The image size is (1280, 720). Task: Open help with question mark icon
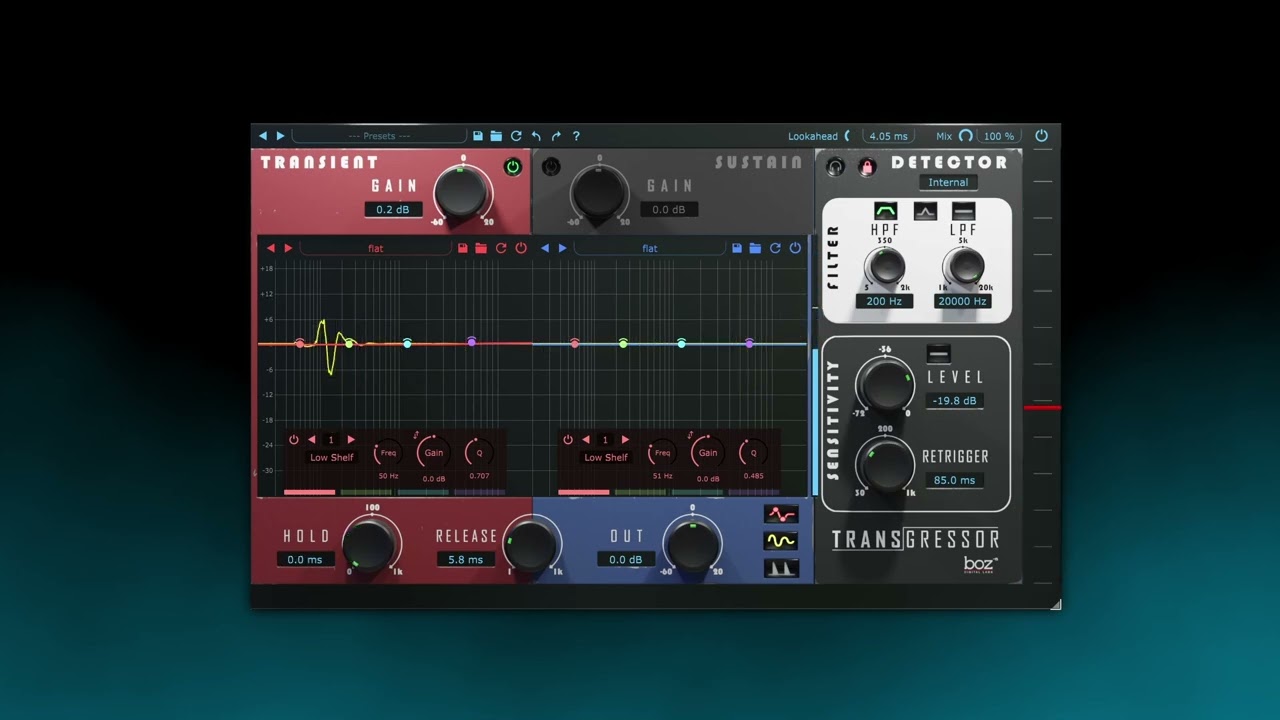tap(576, 136)
